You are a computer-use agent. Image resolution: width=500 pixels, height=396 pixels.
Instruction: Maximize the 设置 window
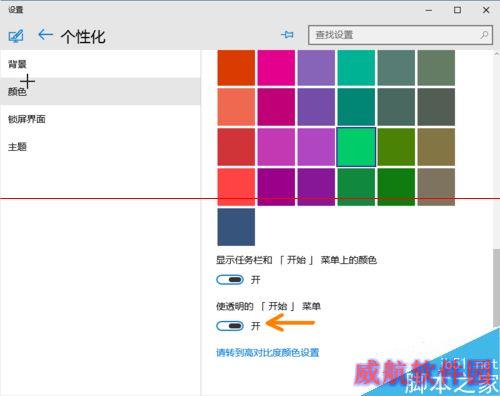(x=458, y=10)
